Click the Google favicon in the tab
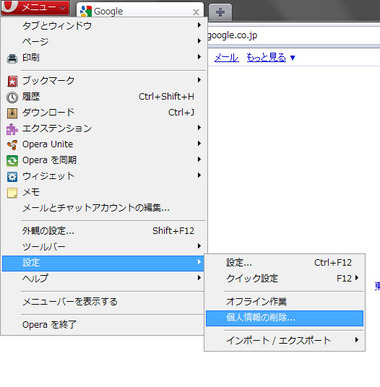This screenshot has width=380, height=387. pyautogui.click(x=86, y=11)
